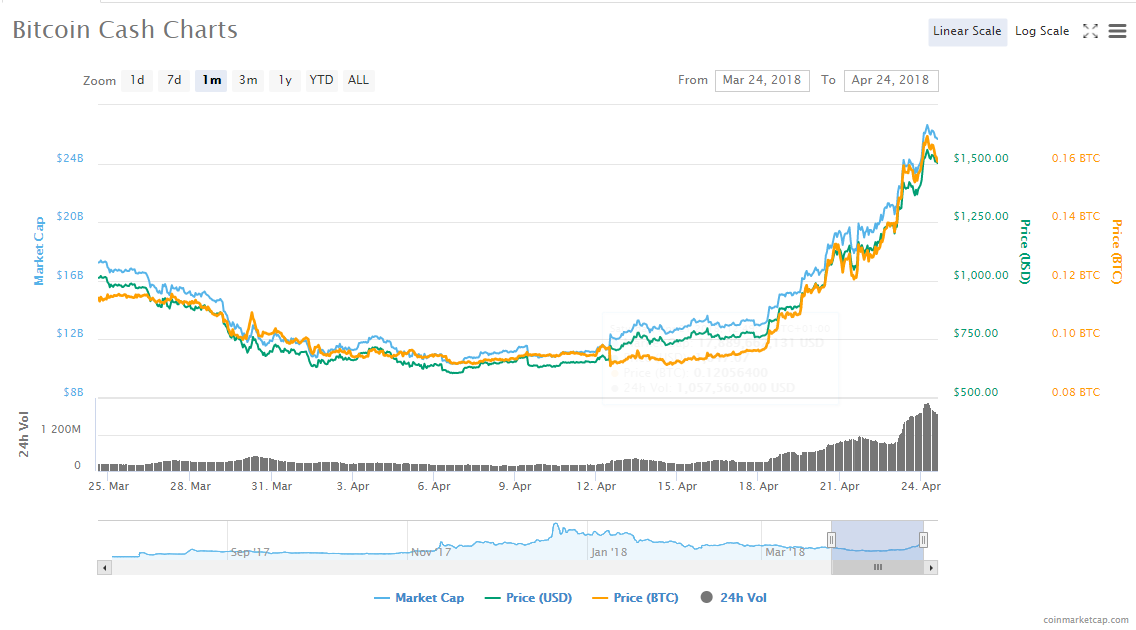Toggle the Market Cap series in the legend
The height and width of the screenshot is (630, 1136).
coord(419,597)
